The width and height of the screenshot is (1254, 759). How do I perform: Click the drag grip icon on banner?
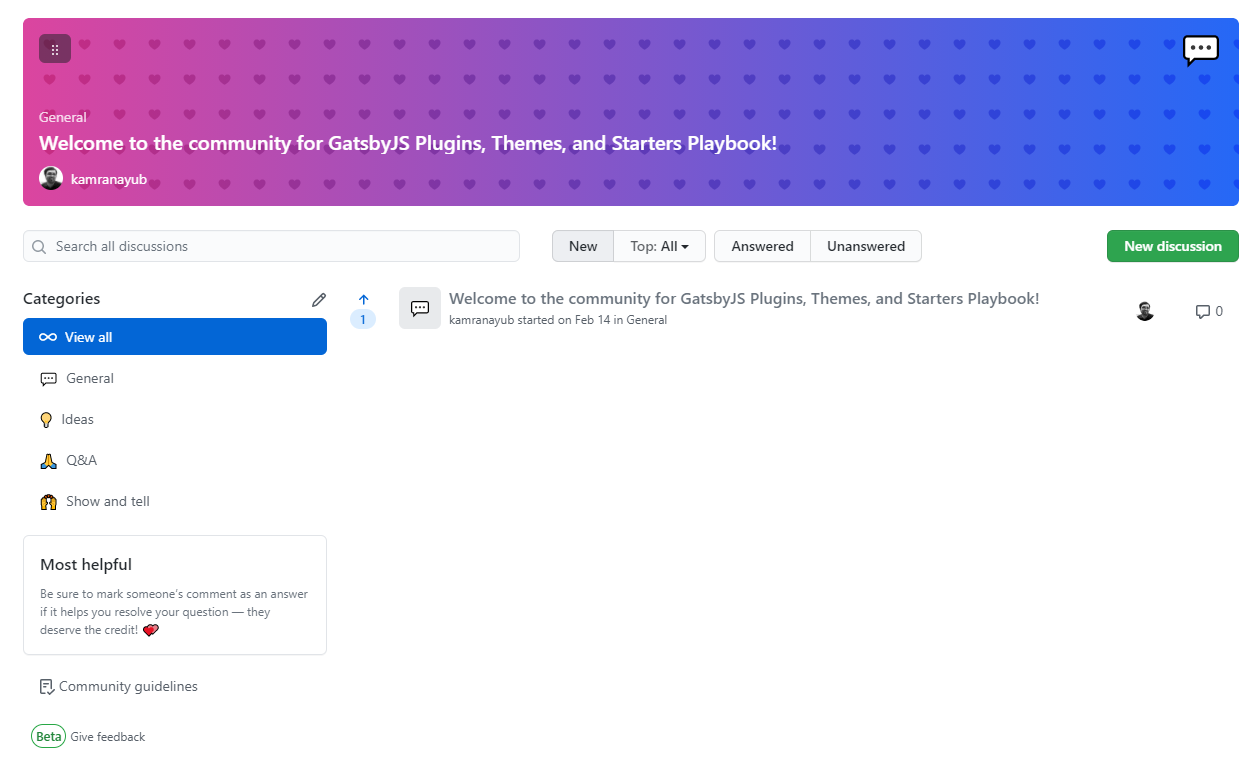click(x=55, y=49)
